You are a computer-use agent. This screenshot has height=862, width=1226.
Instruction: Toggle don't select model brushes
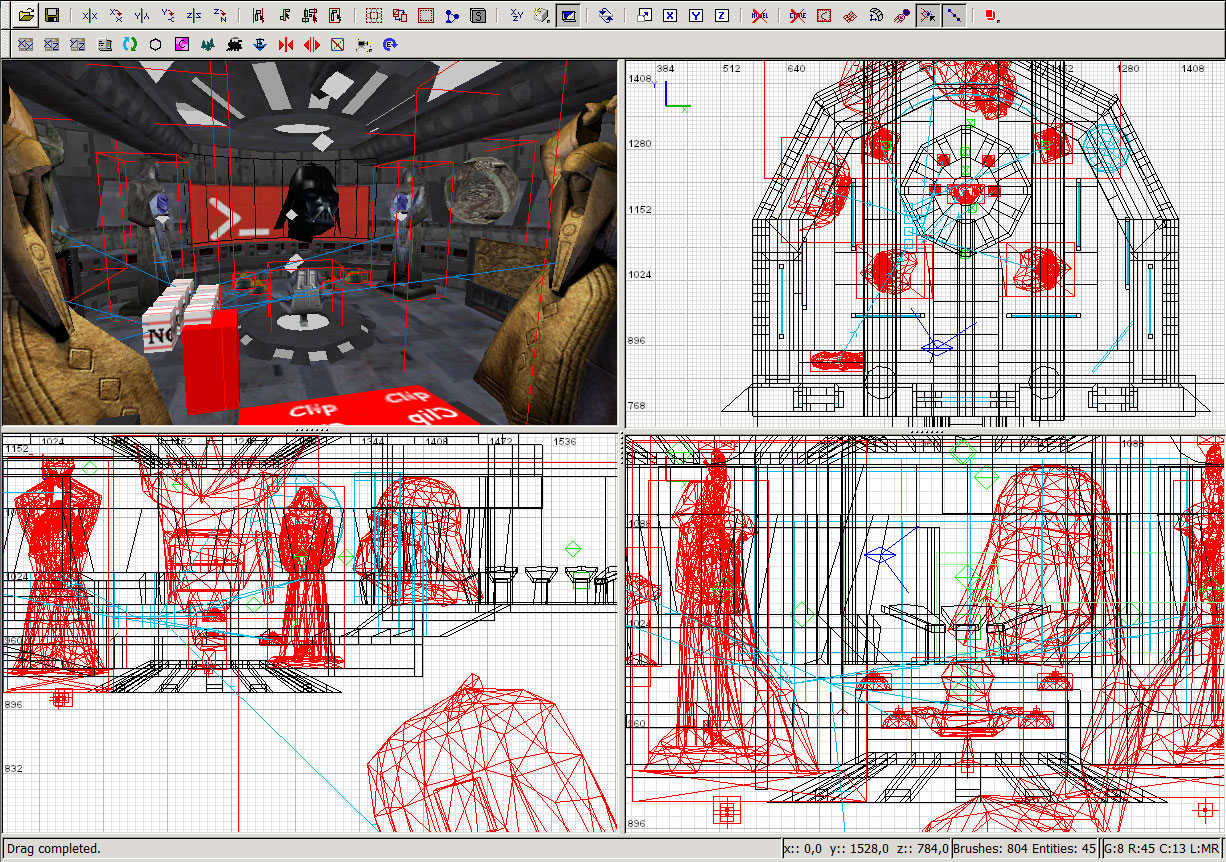click(x=759, y=15)
